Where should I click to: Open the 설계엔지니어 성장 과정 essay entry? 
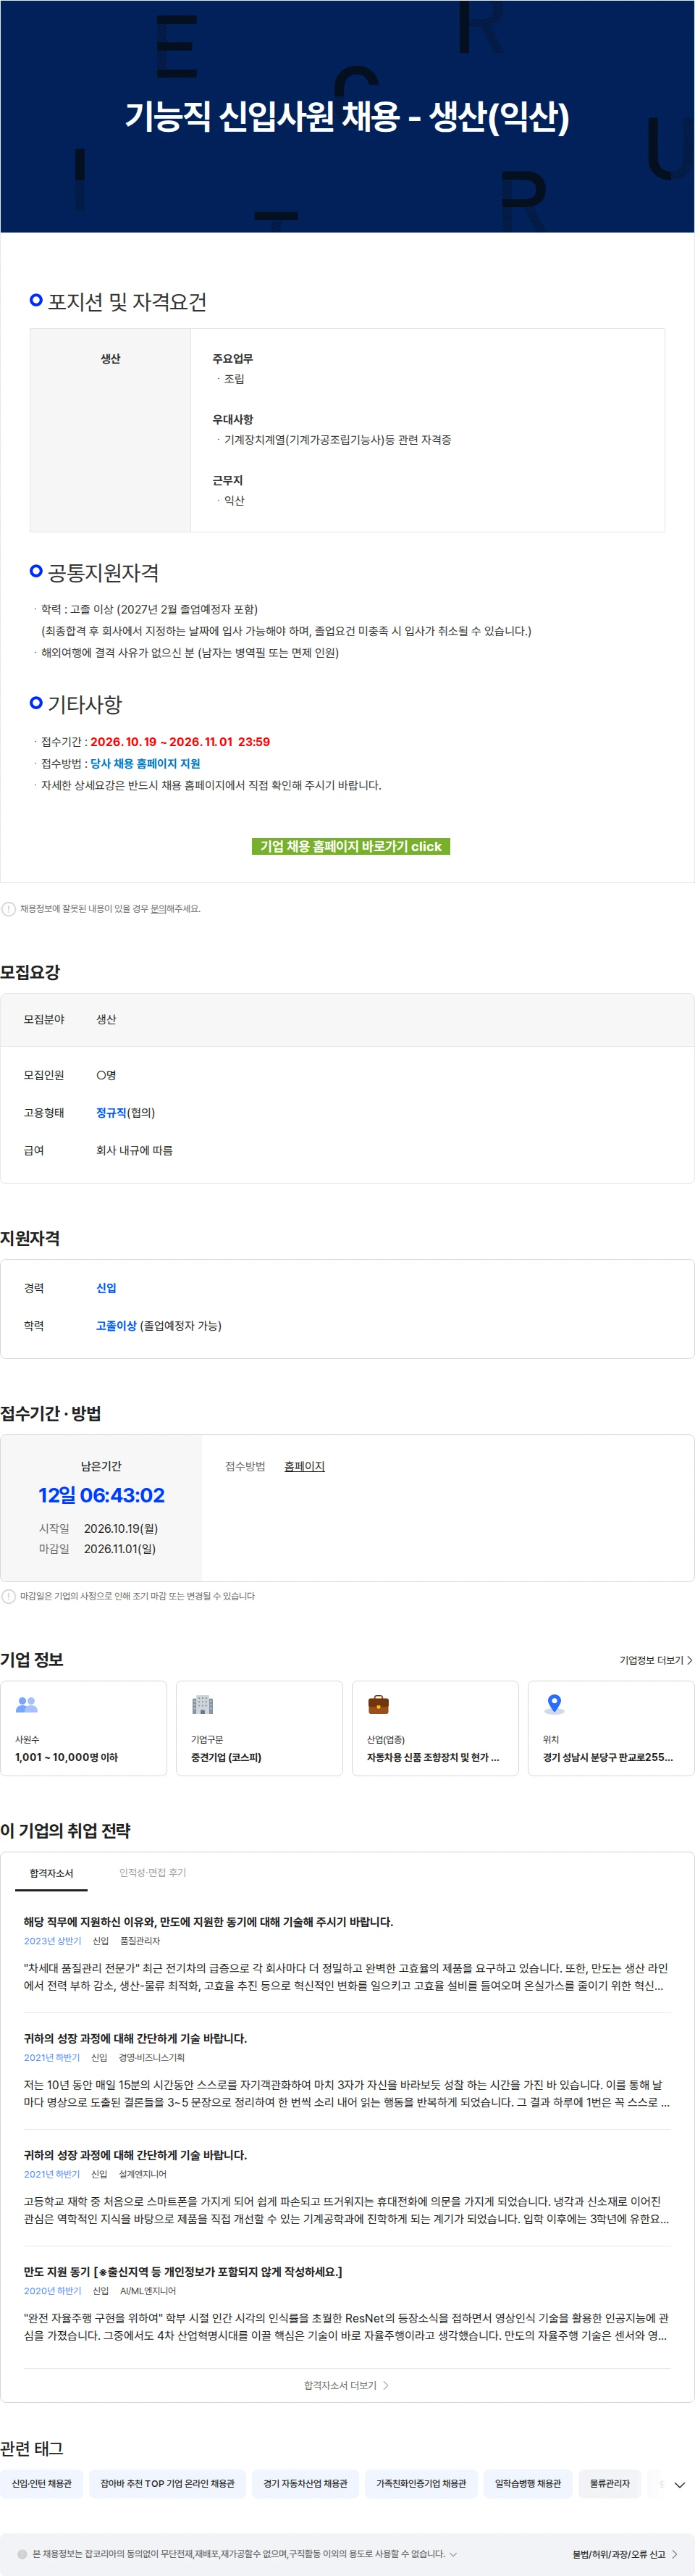click(346, 2187)
